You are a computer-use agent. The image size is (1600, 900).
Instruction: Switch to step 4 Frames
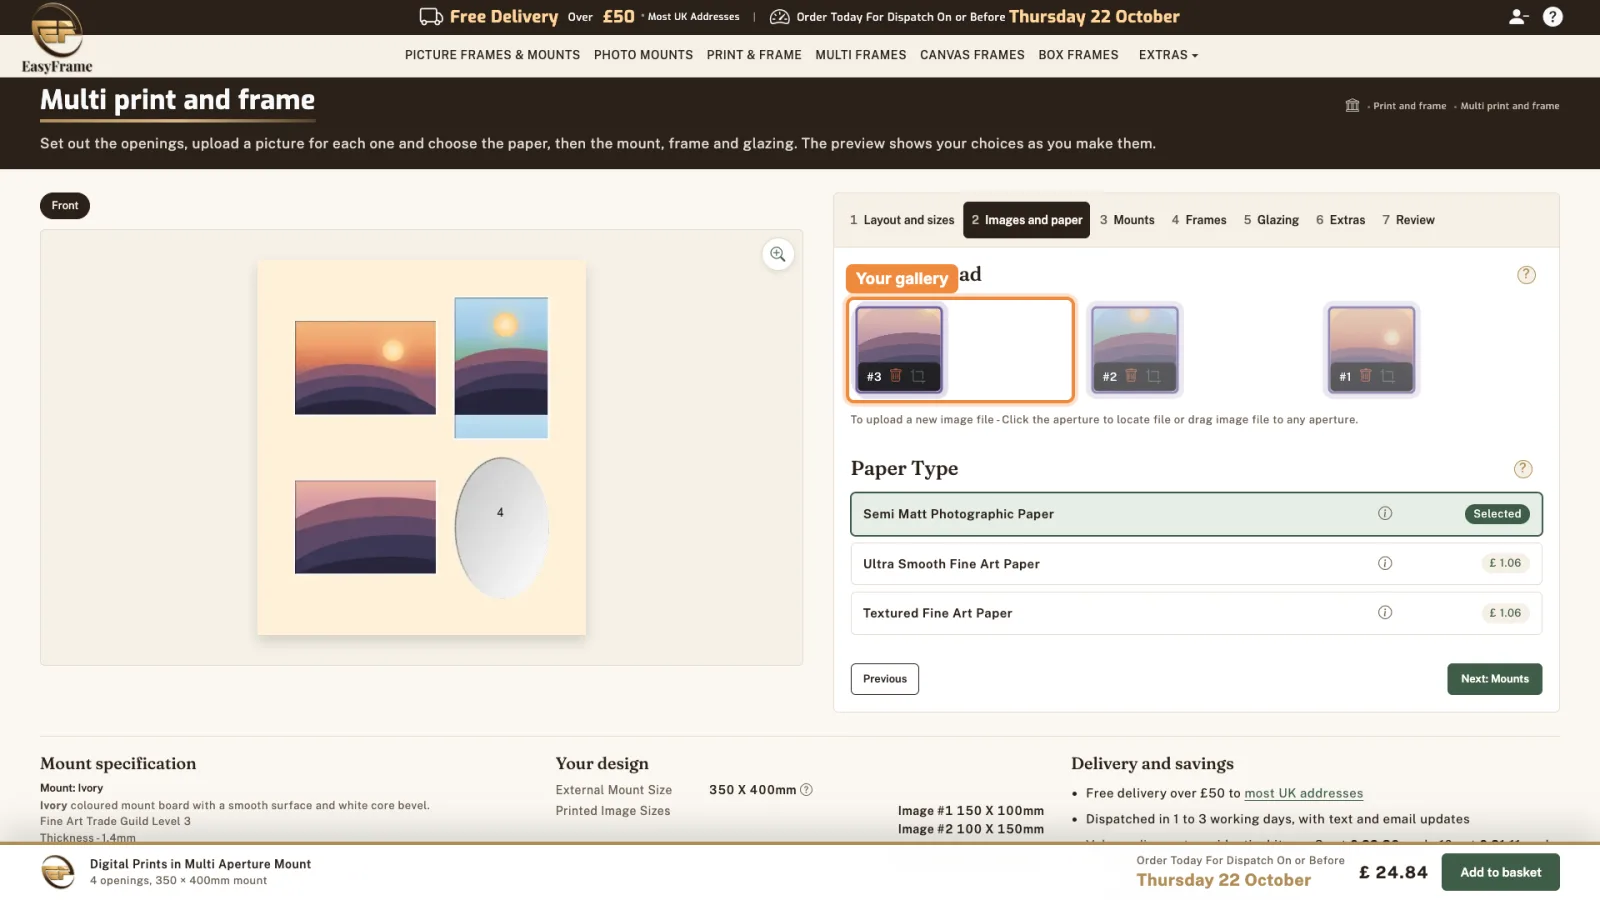pyautogui.click(x=1199, y=220)
